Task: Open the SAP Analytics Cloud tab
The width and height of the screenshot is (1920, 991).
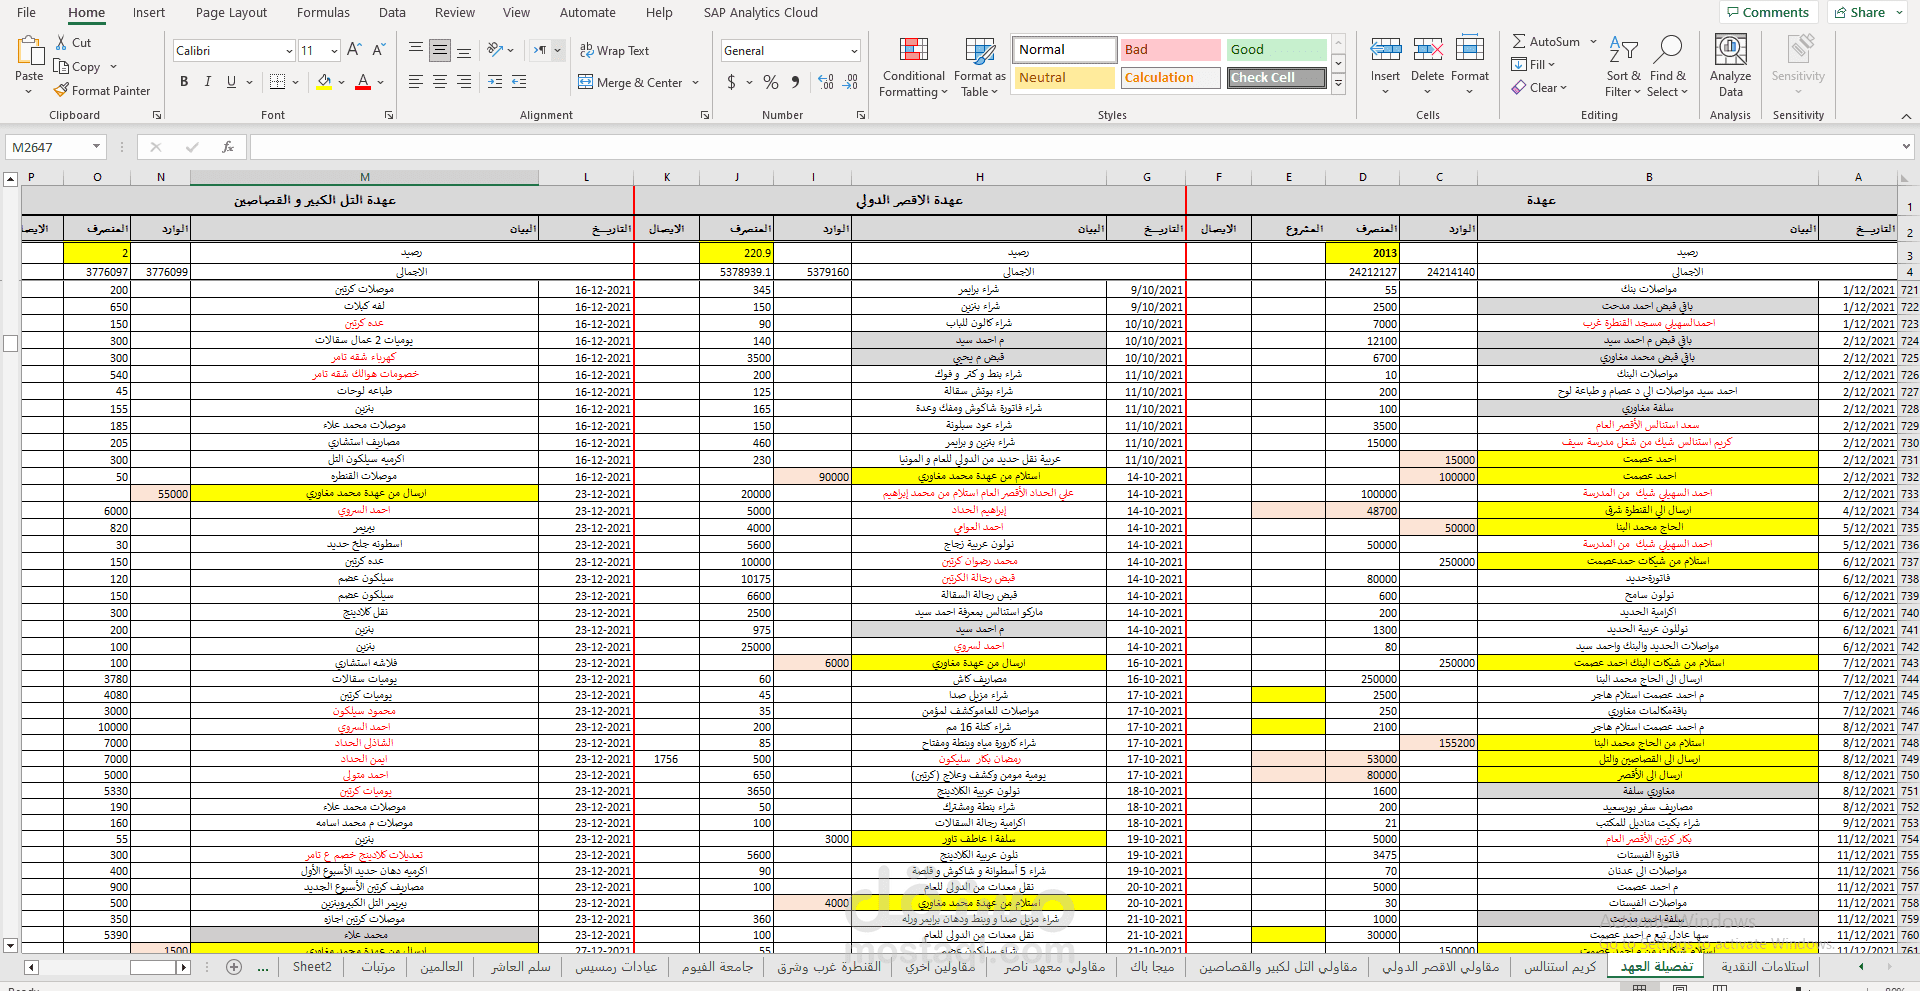Action: click(760, 13)
